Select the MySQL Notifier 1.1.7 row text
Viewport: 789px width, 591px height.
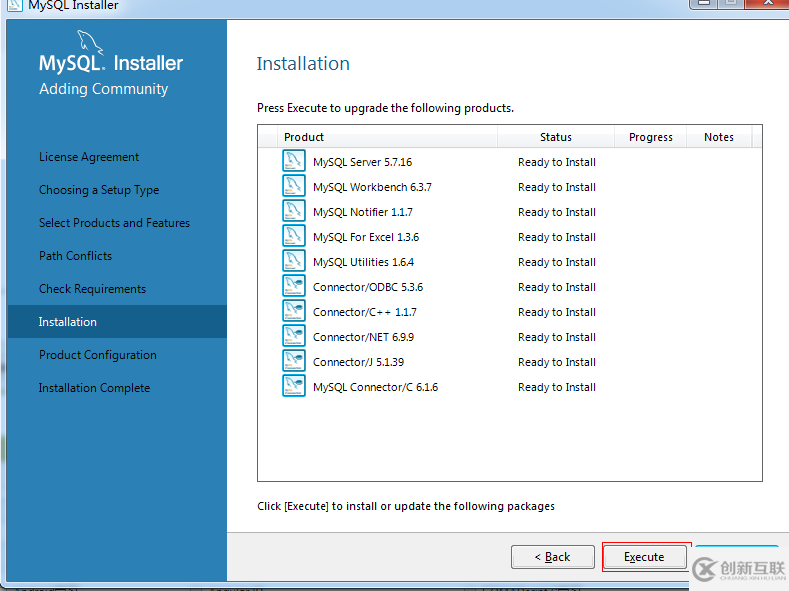[363, 212]
